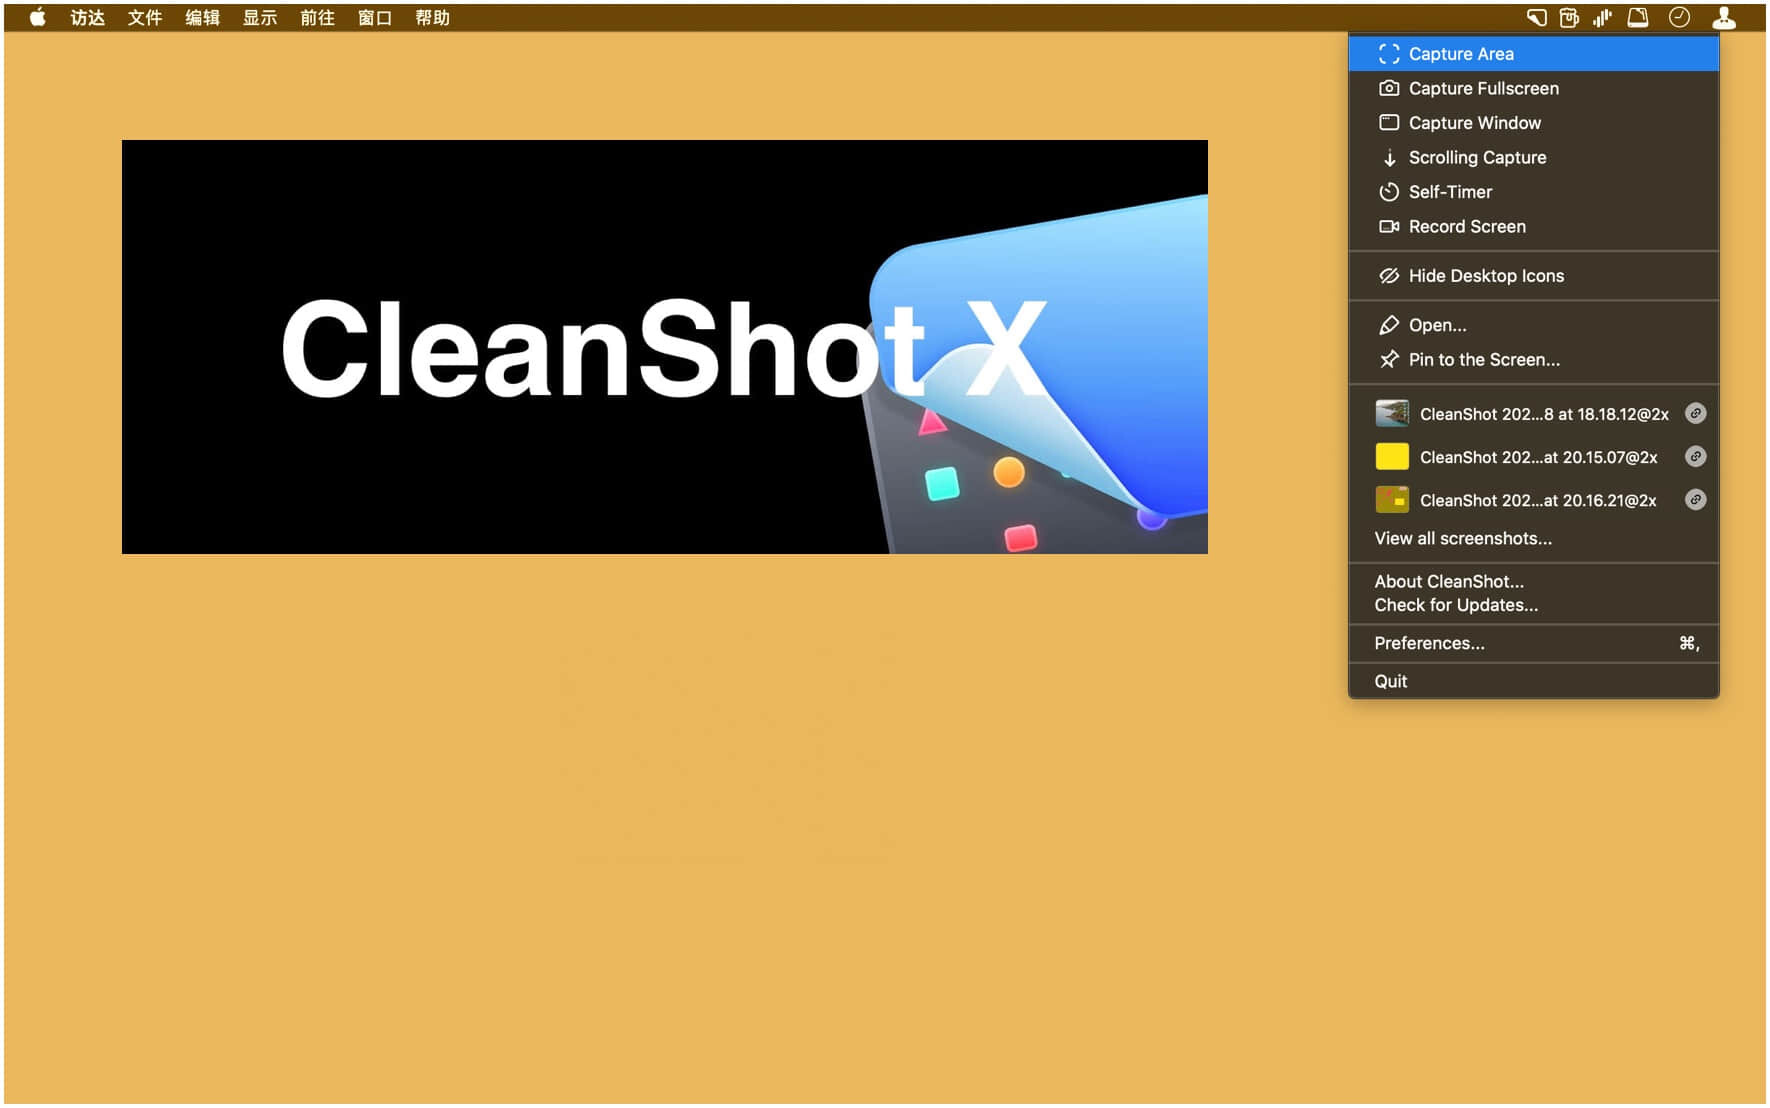Check for Updates
The width and height of the screenshot is (1770, 1108).
[1456, 605]
